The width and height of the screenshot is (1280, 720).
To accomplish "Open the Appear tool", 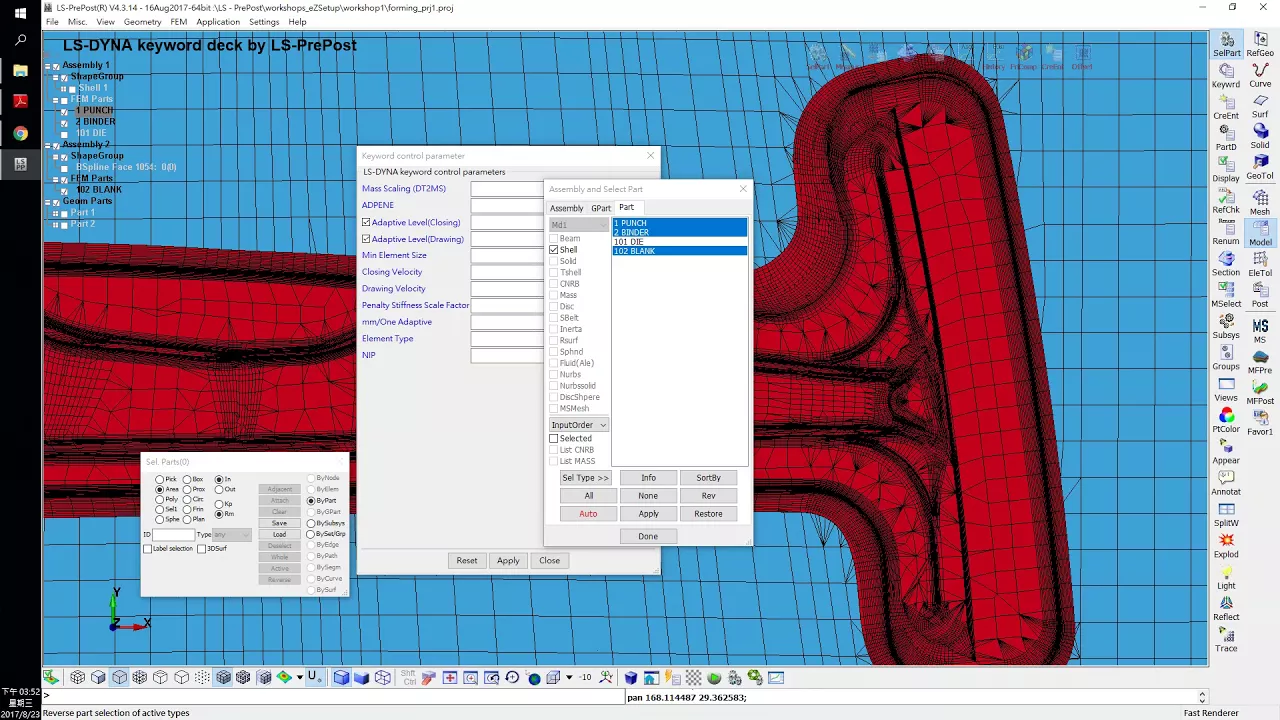I will 1226,452.
